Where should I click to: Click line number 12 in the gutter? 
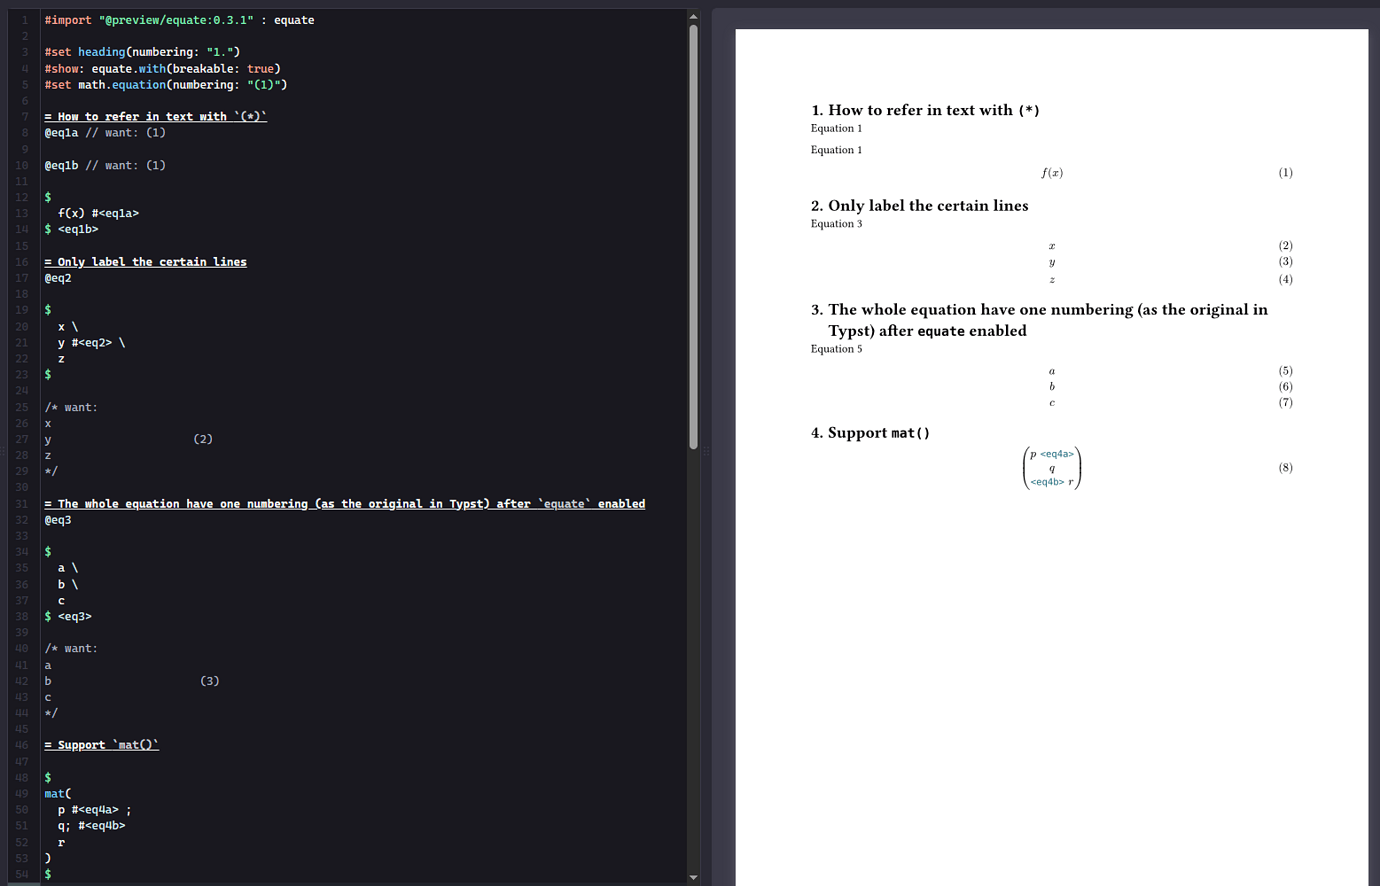coord(21,197)
